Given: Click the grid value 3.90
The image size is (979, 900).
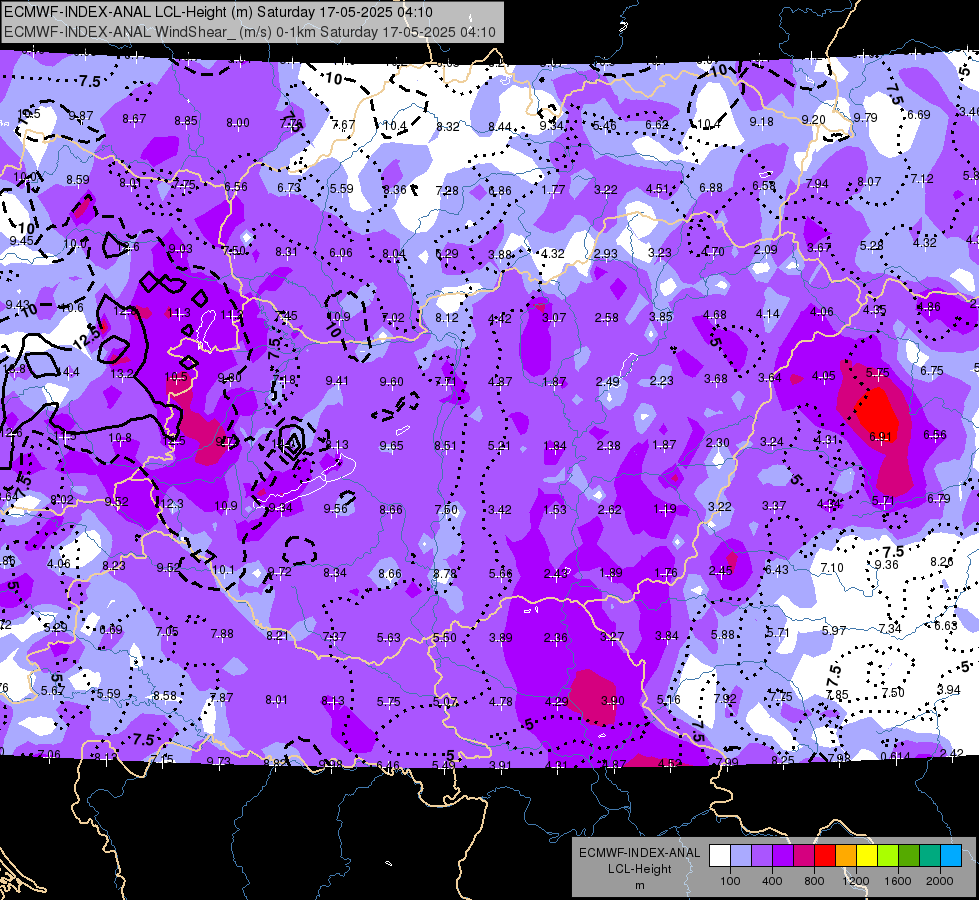Looking at the screenshot, I should coord(612,701).
